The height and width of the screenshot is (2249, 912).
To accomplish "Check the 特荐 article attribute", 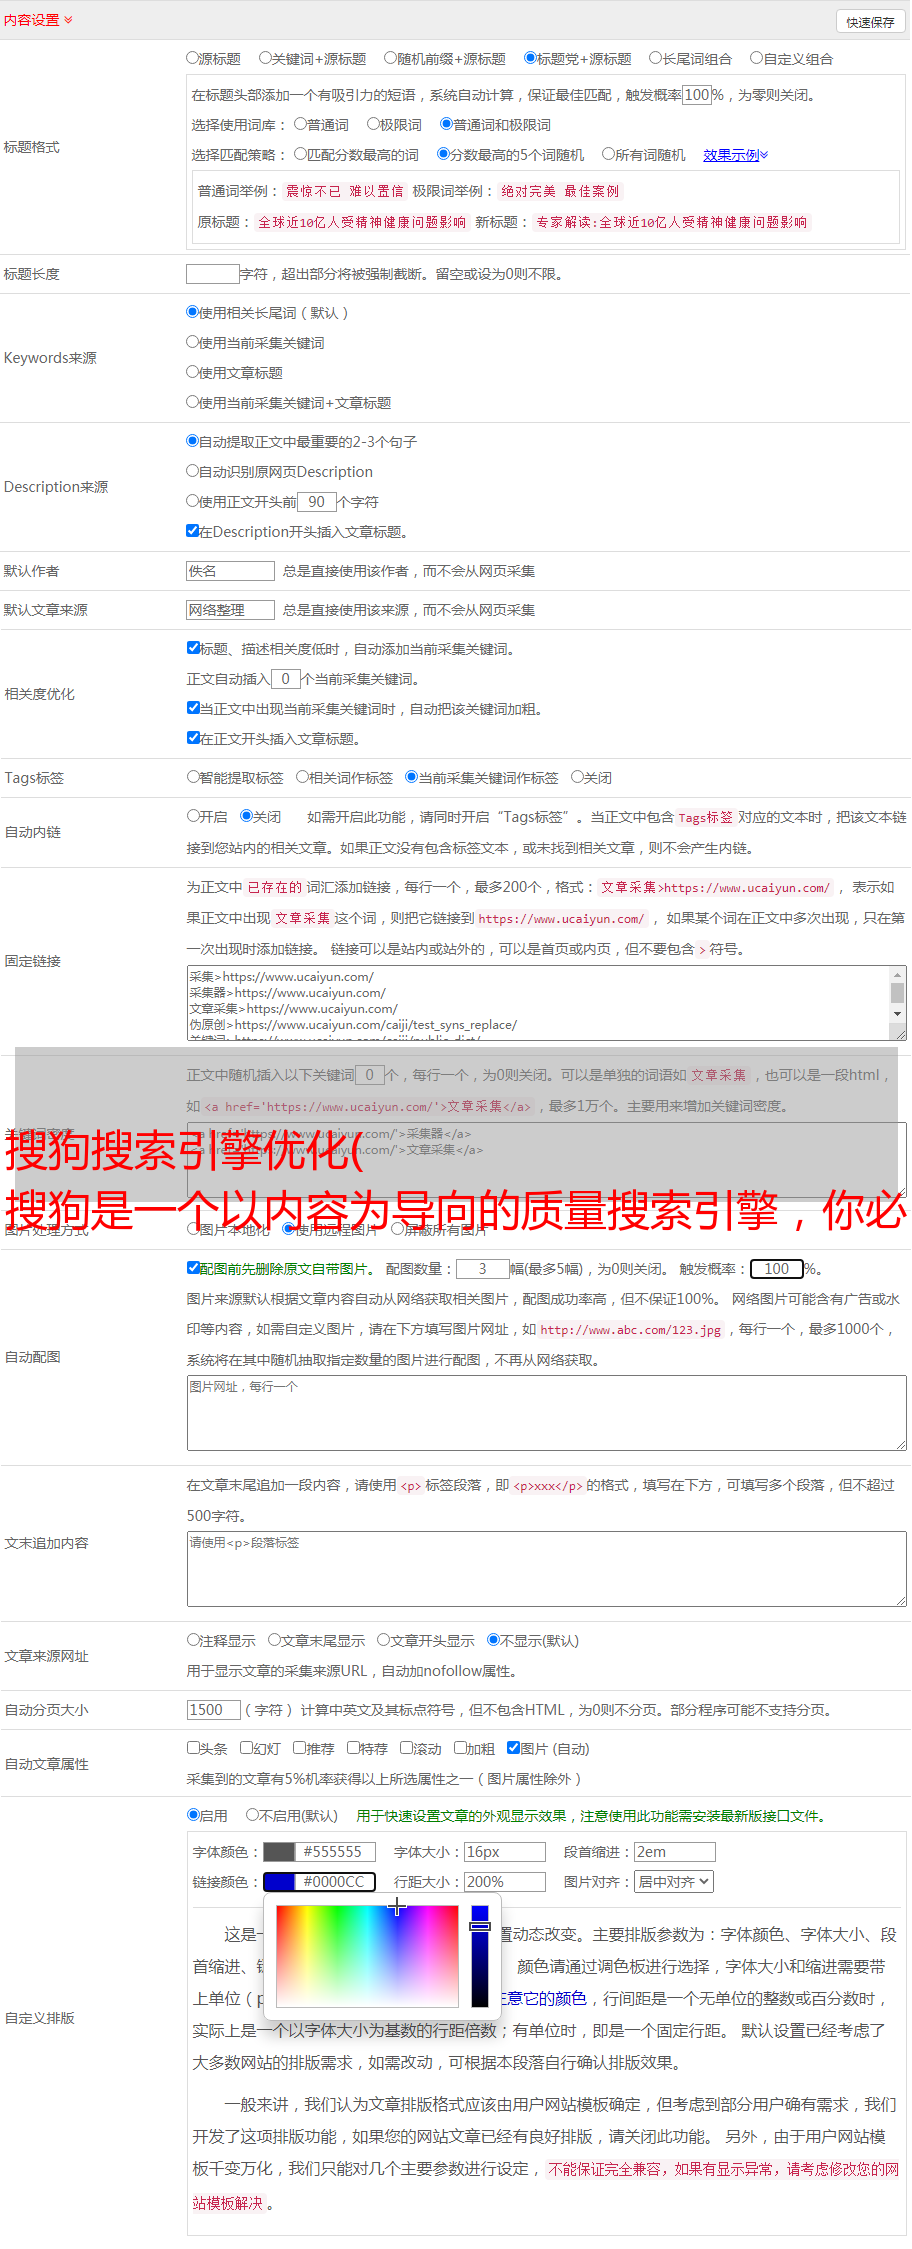I will (x=353, y=1748).
